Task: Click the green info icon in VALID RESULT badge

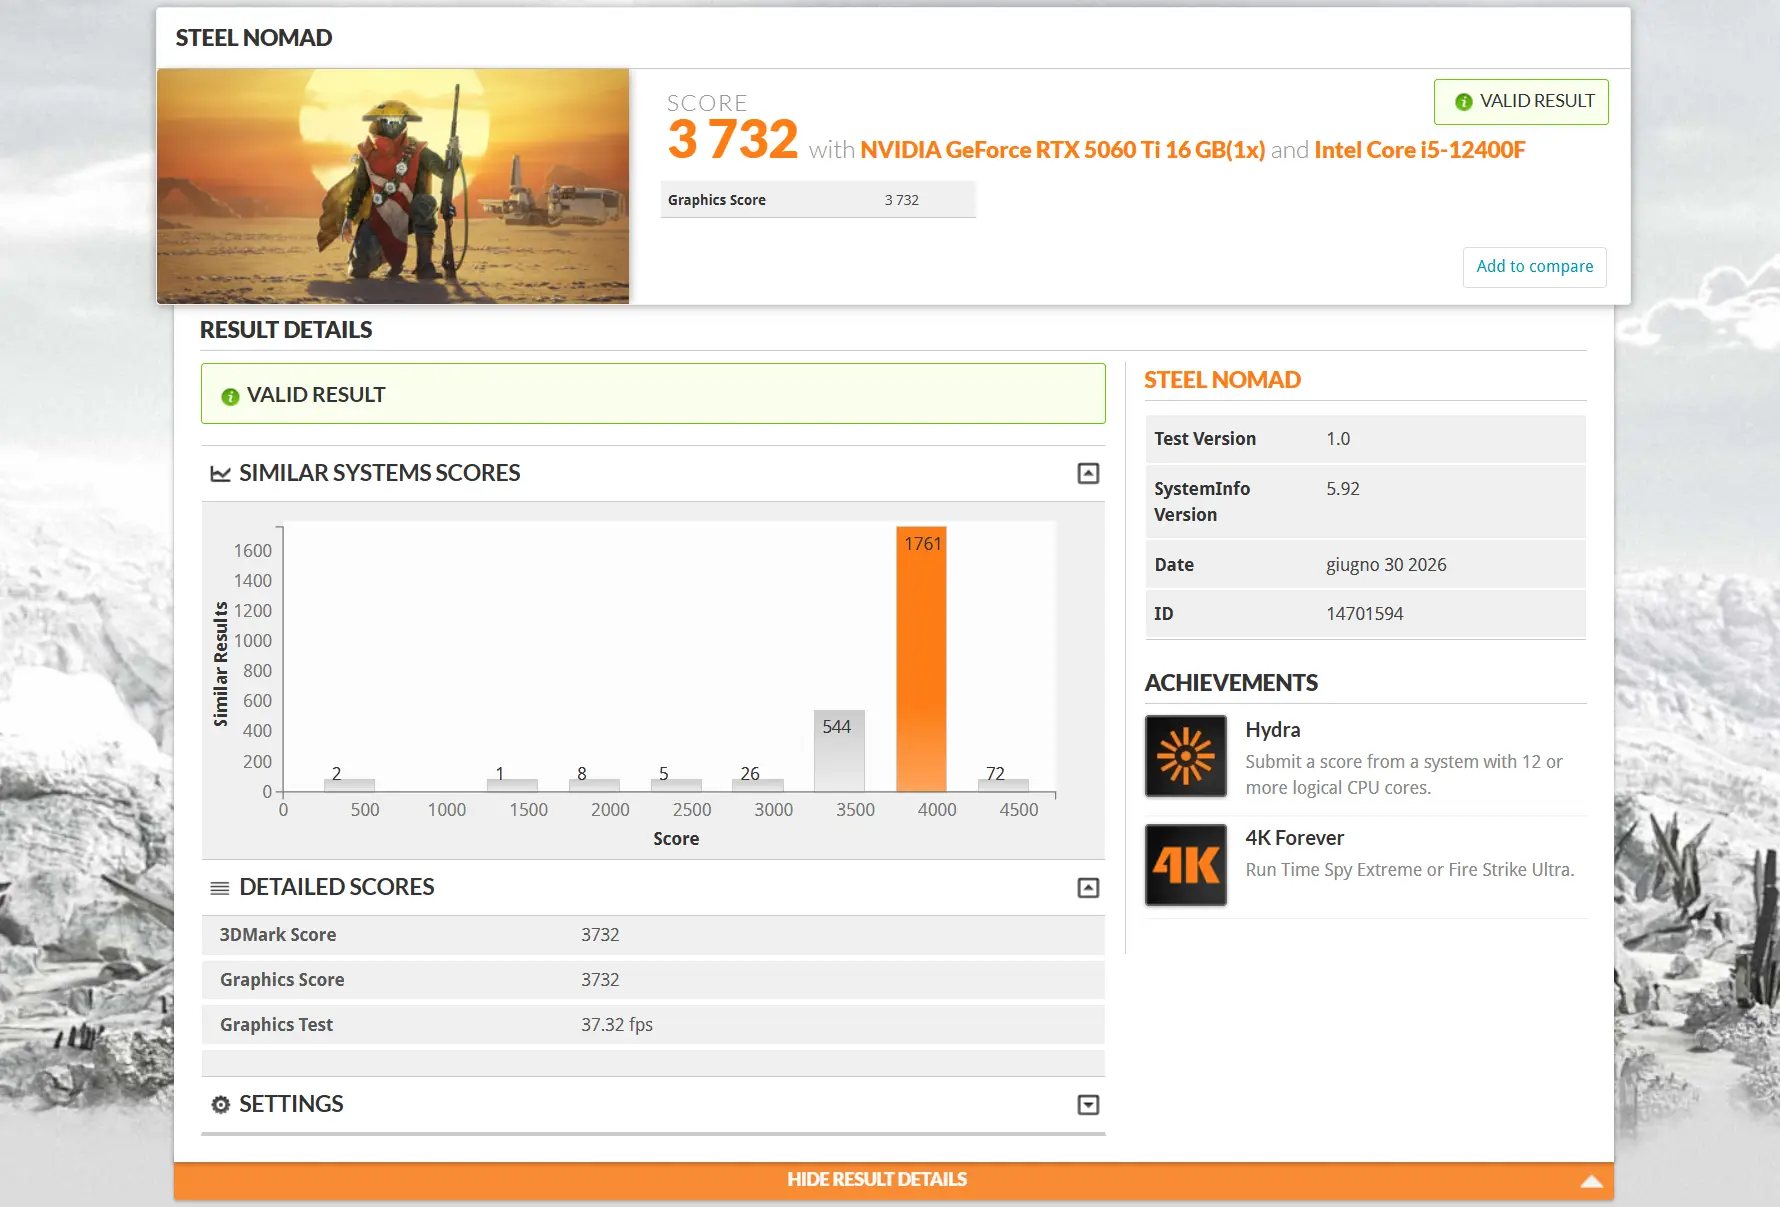Action: coord(1463,102)
